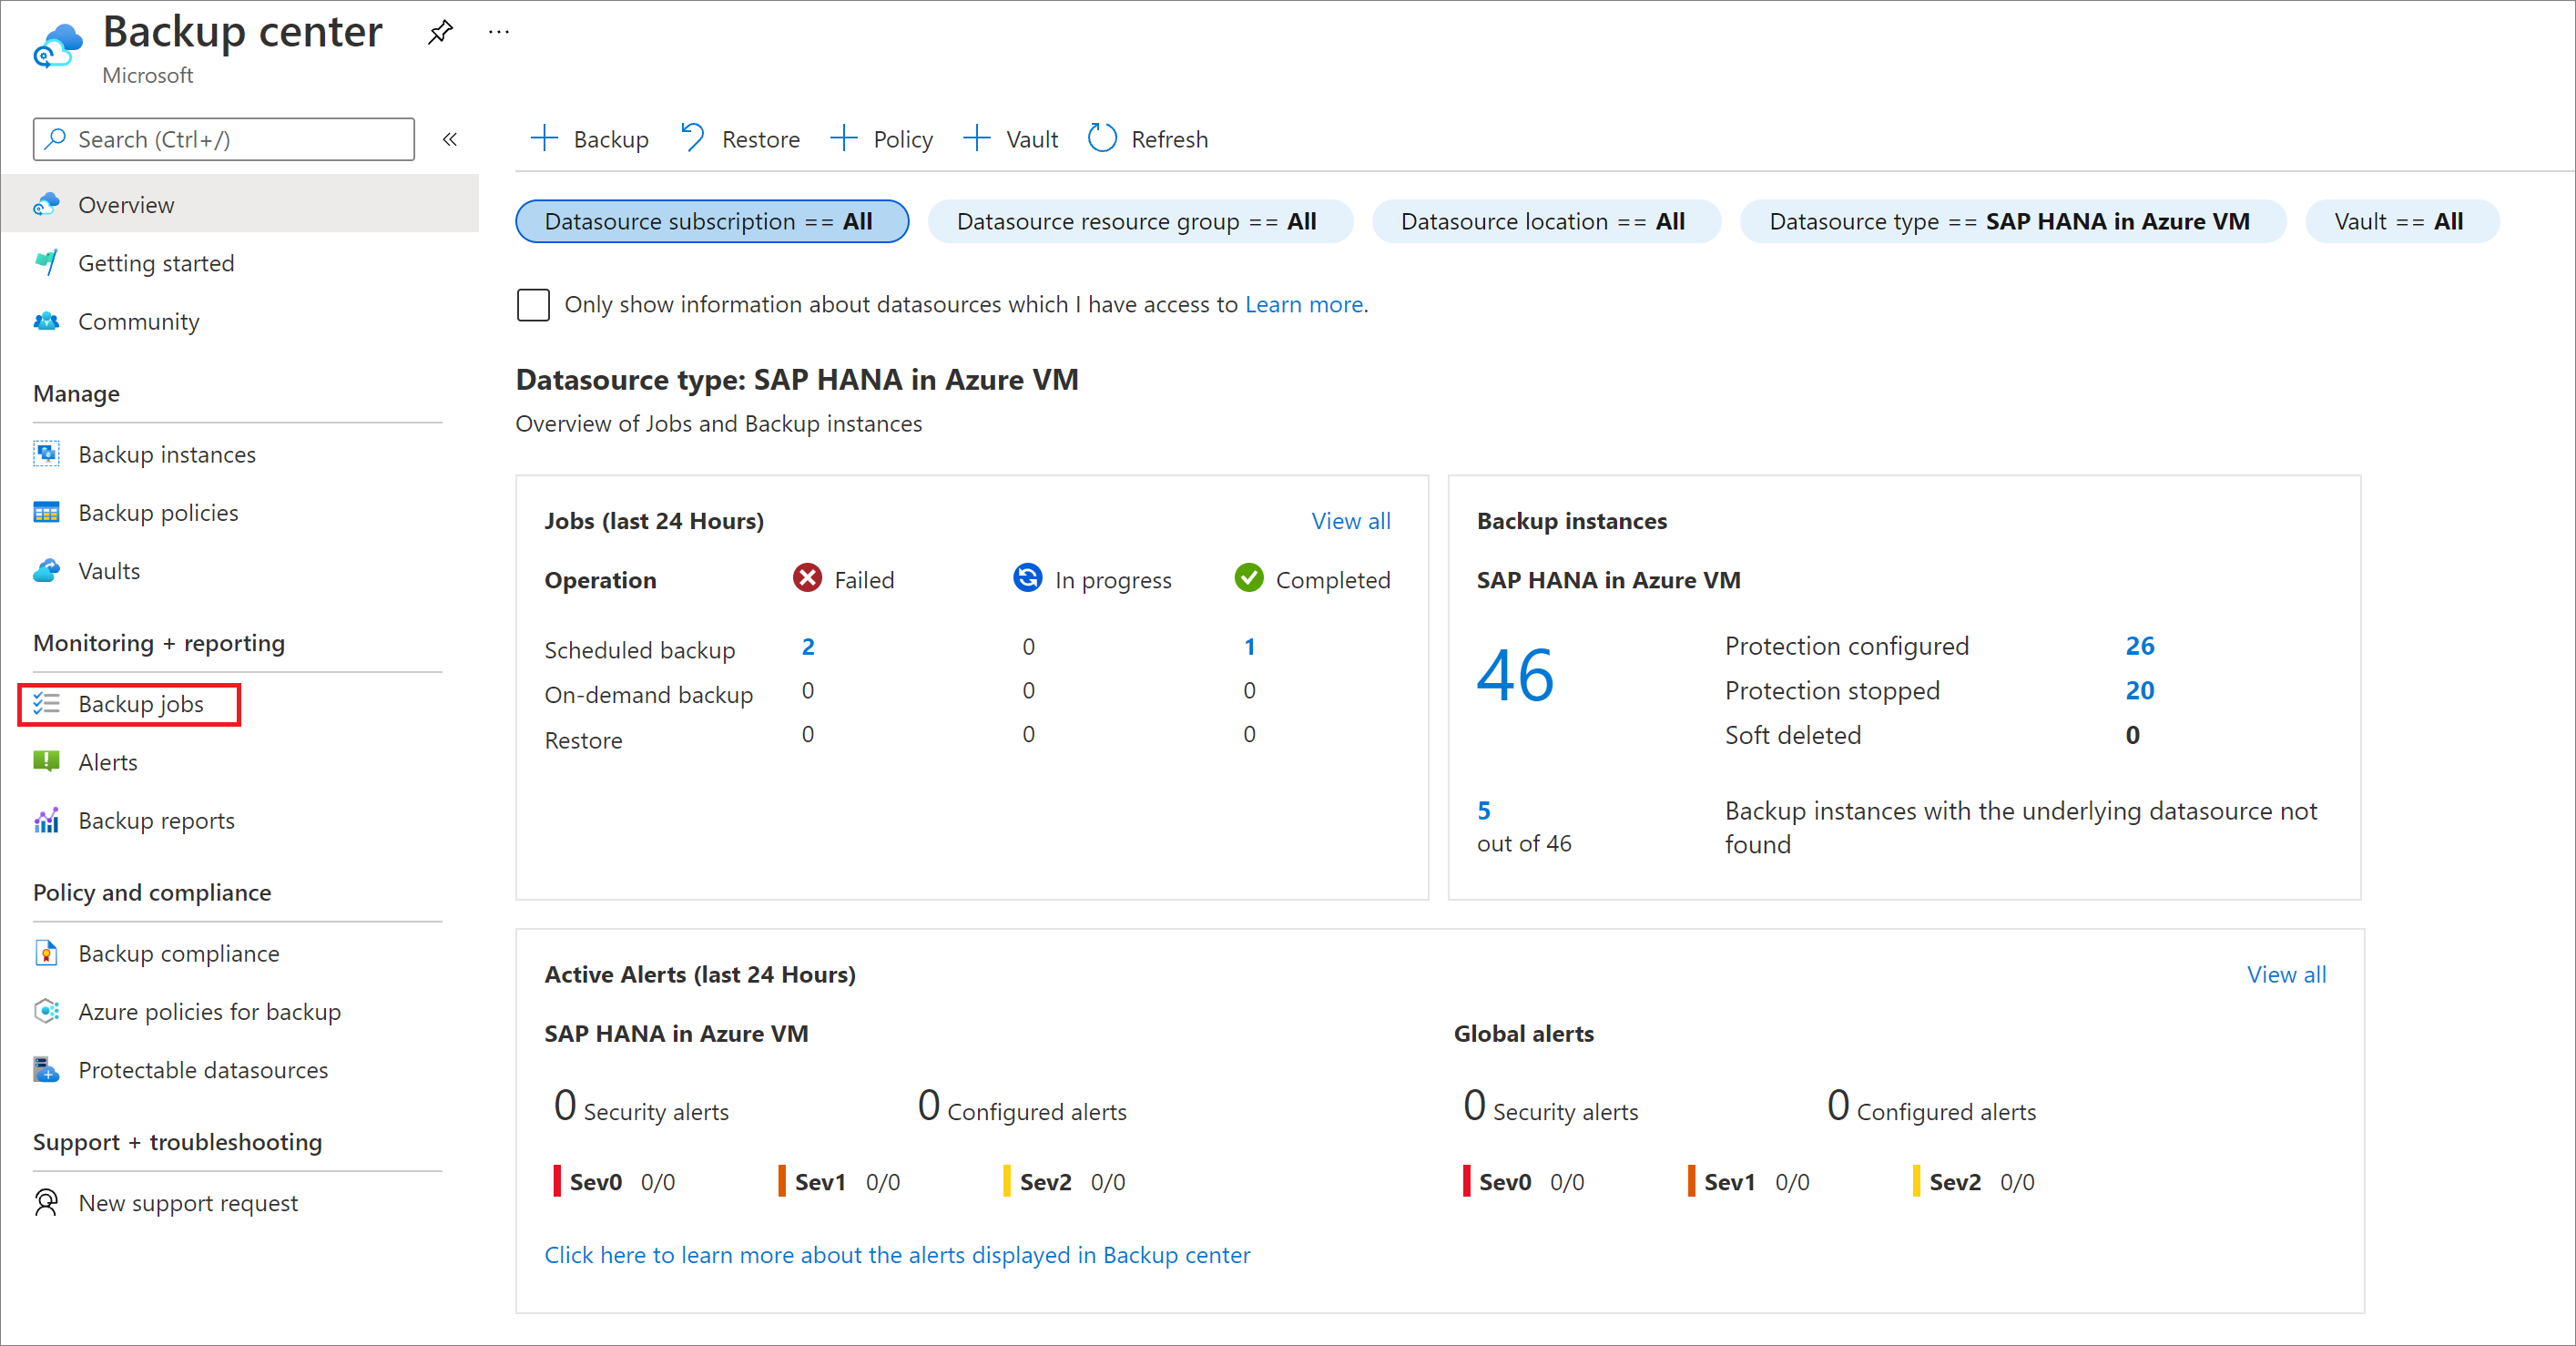Click the Backup reports icon in sidebar

(46, 821)
